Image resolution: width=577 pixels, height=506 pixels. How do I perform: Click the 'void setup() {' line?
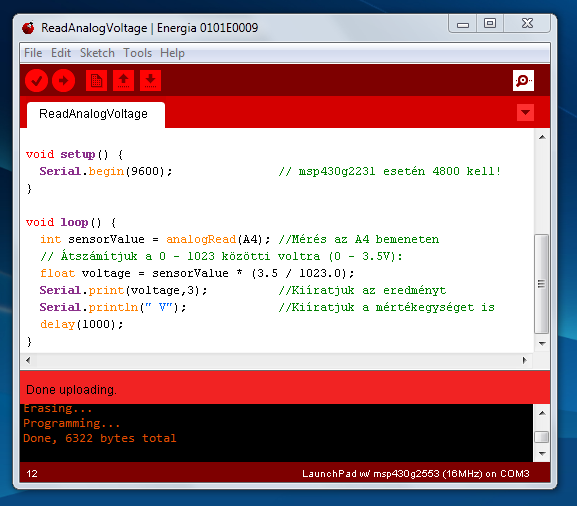(x=75, y=155)
